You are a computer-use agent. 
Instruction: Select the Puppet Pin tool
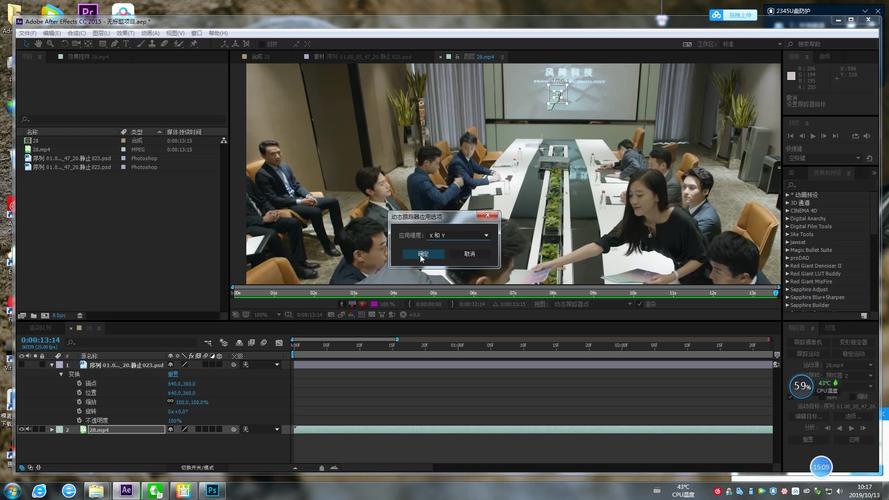point(193,44)
